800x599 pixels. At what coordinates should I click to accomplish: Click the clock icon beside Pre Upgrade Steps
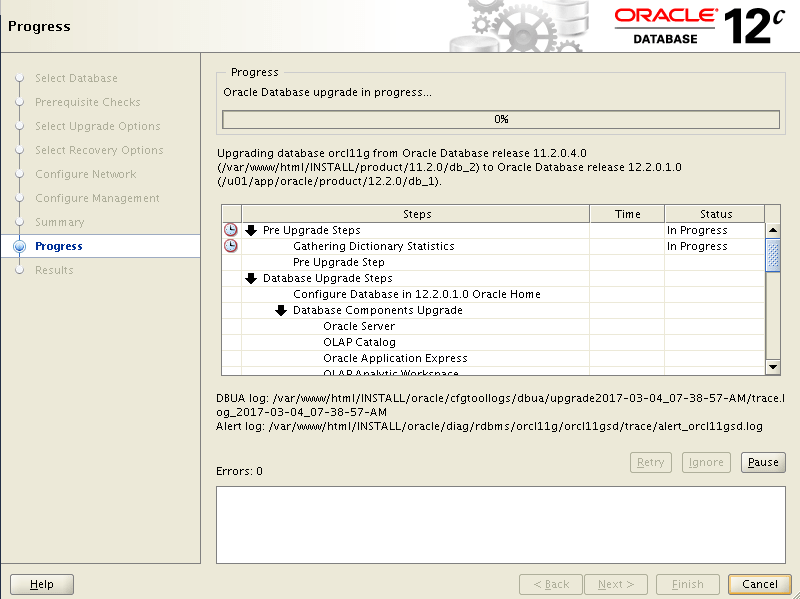click(x=231, y=230)
